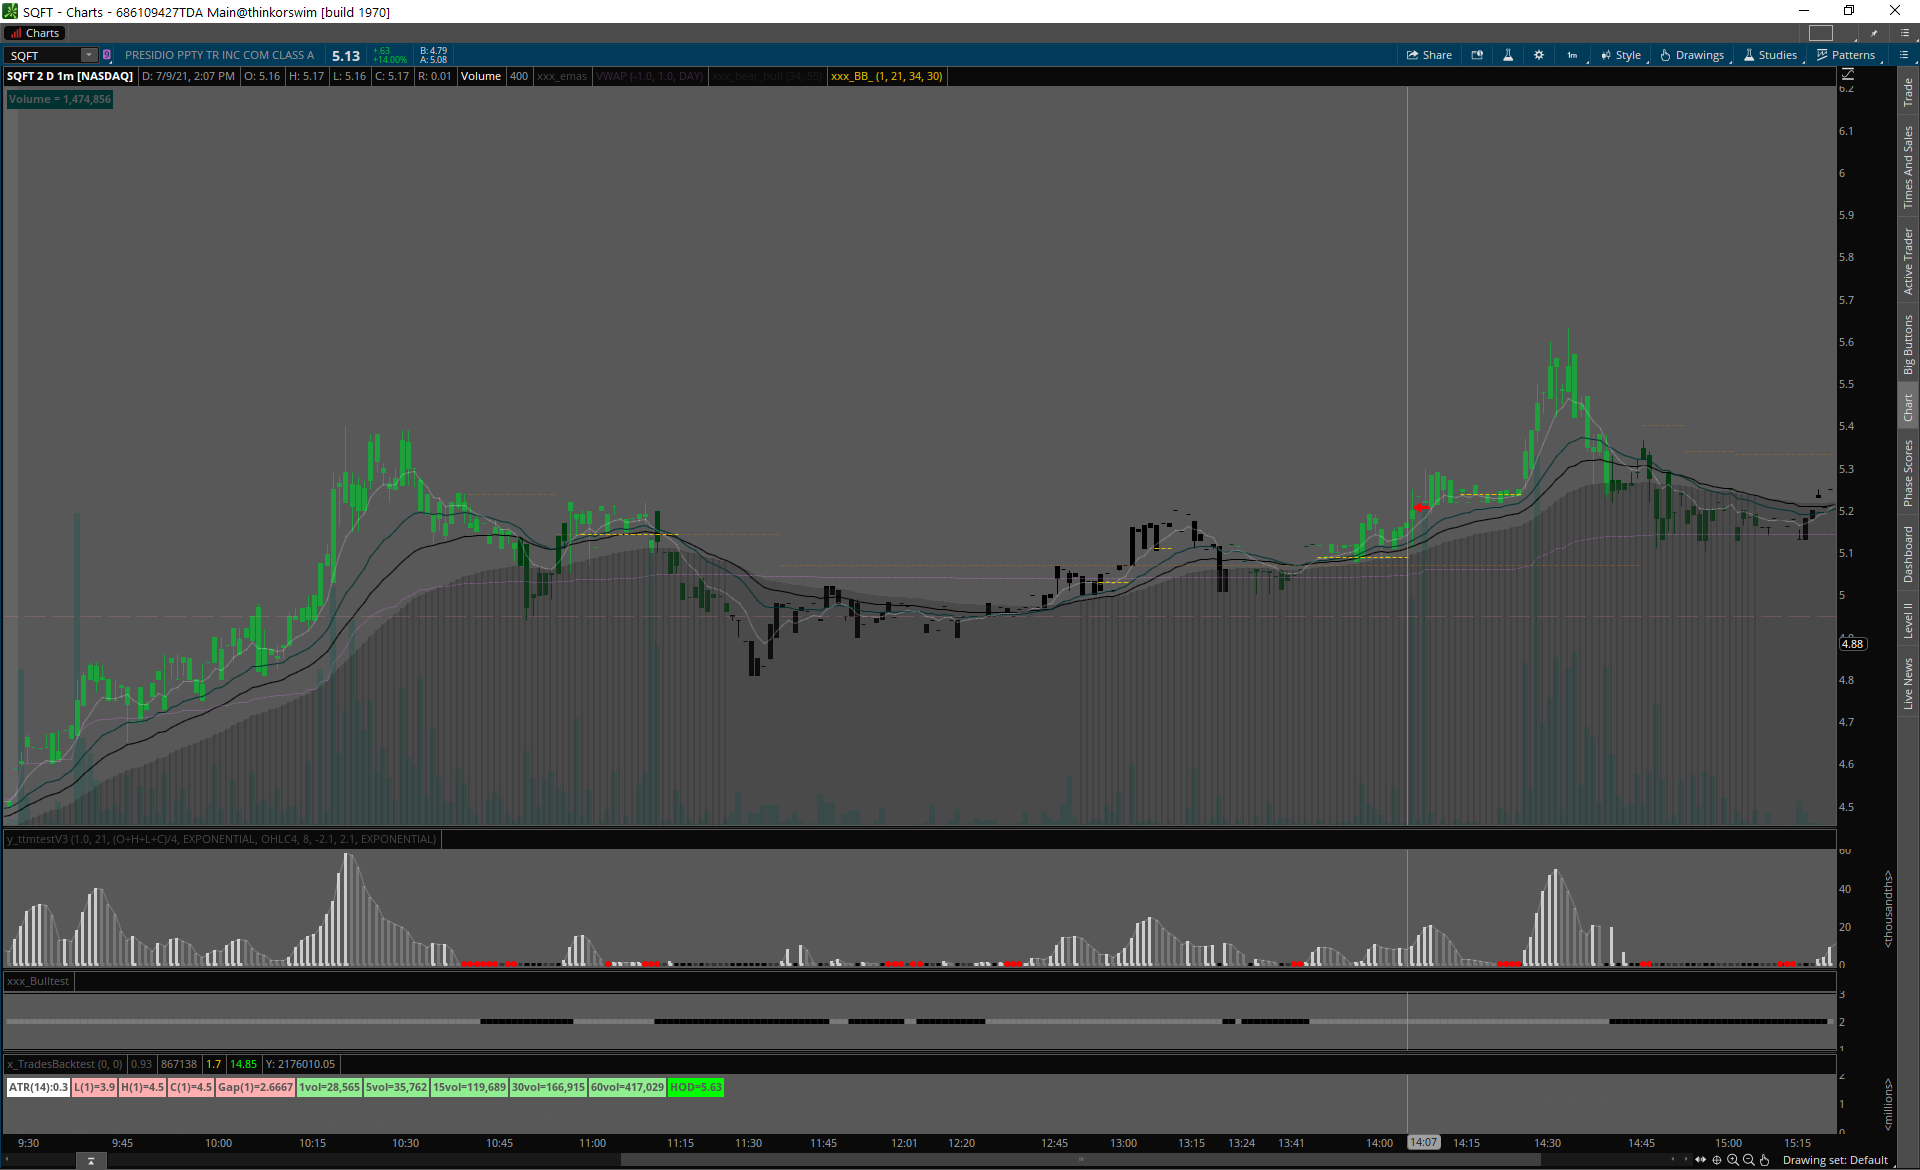Click the zoom in magnifier icon
Screen dimensions: 1920x1170
point(1733,1160)
